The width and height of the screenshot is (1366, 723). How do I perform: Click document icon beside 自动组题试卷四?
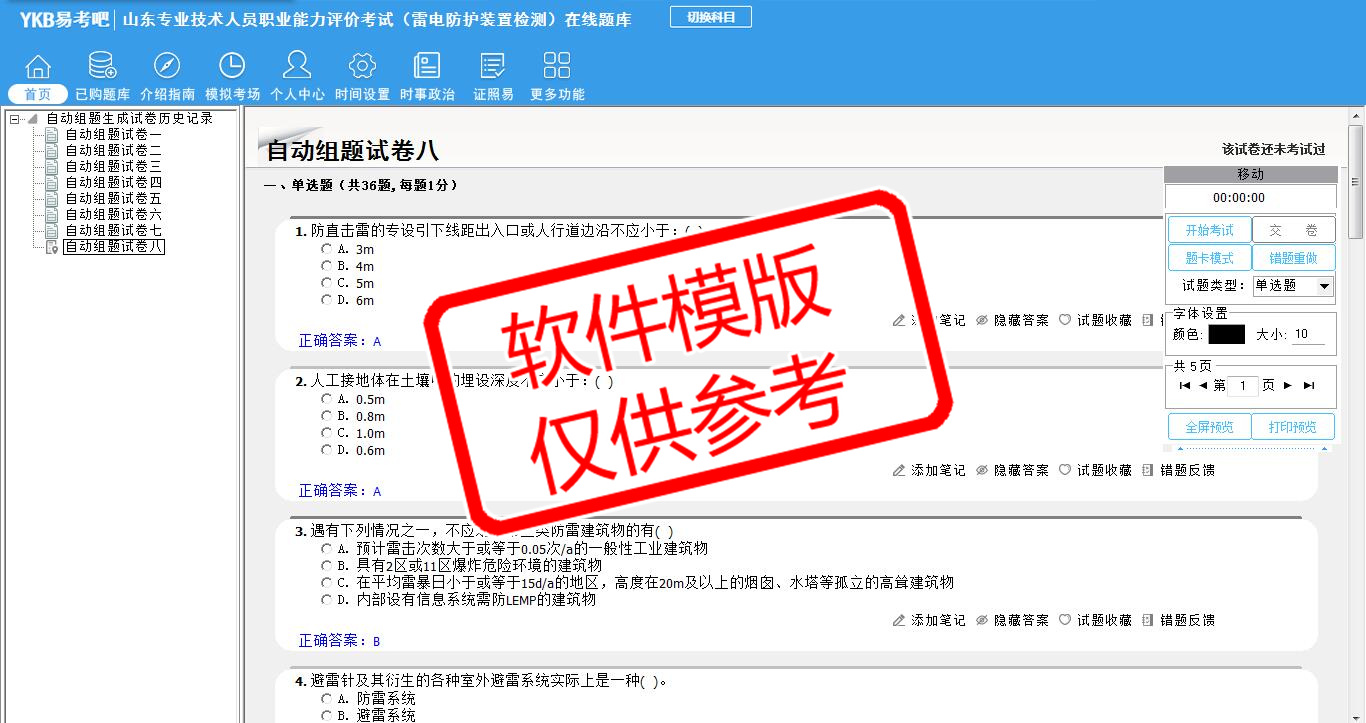click(x=52, y=183)
